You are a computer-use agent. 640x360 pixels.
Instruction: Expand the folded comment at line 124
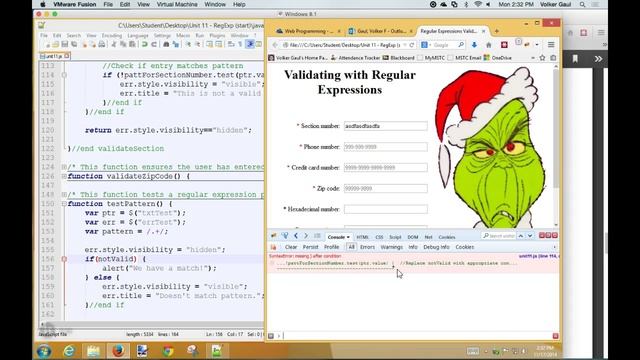coord(64,167)
